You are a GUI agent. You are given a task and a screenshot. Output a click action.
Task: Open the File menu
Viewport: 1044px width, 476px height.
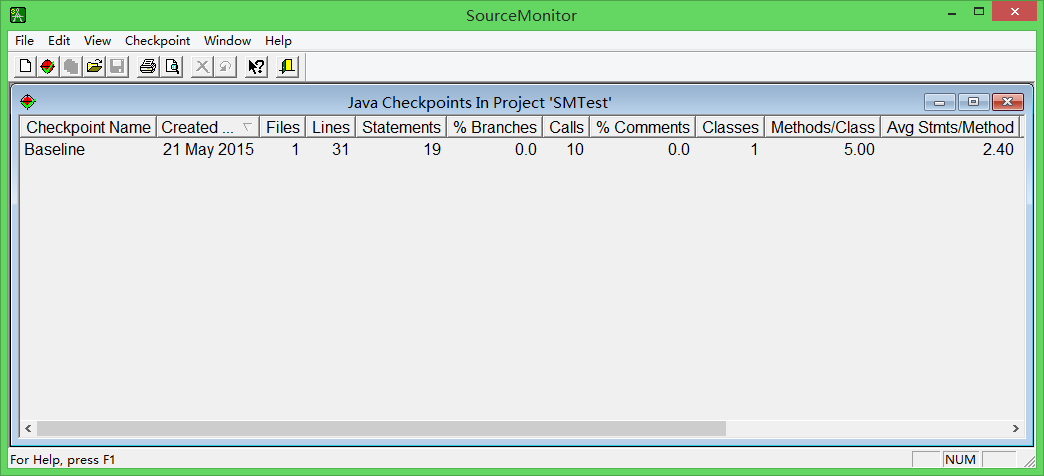tap(24, 41)
